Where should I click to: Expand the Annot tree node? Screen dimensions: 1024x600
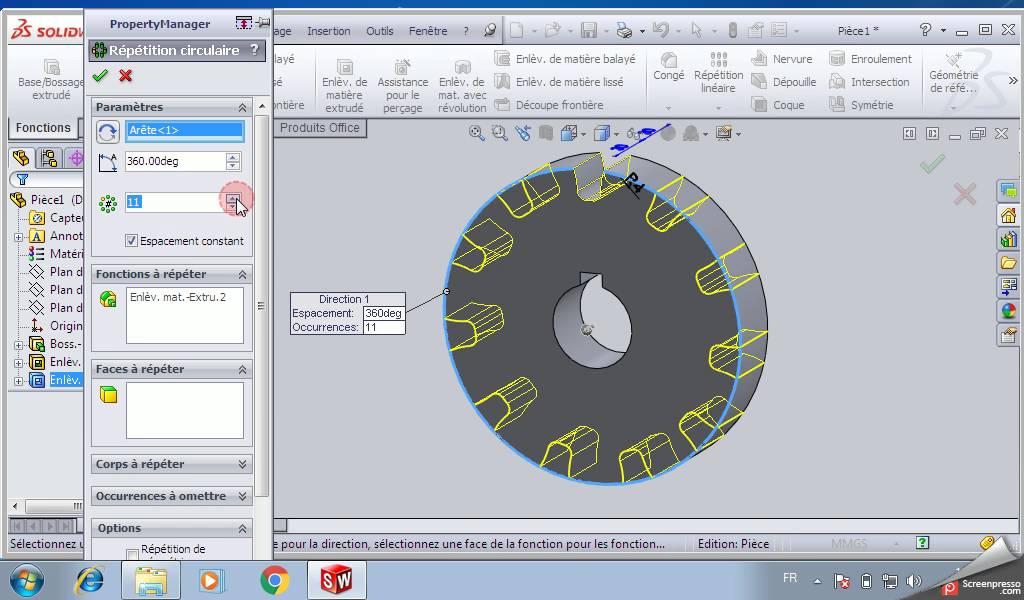(18, 236)
